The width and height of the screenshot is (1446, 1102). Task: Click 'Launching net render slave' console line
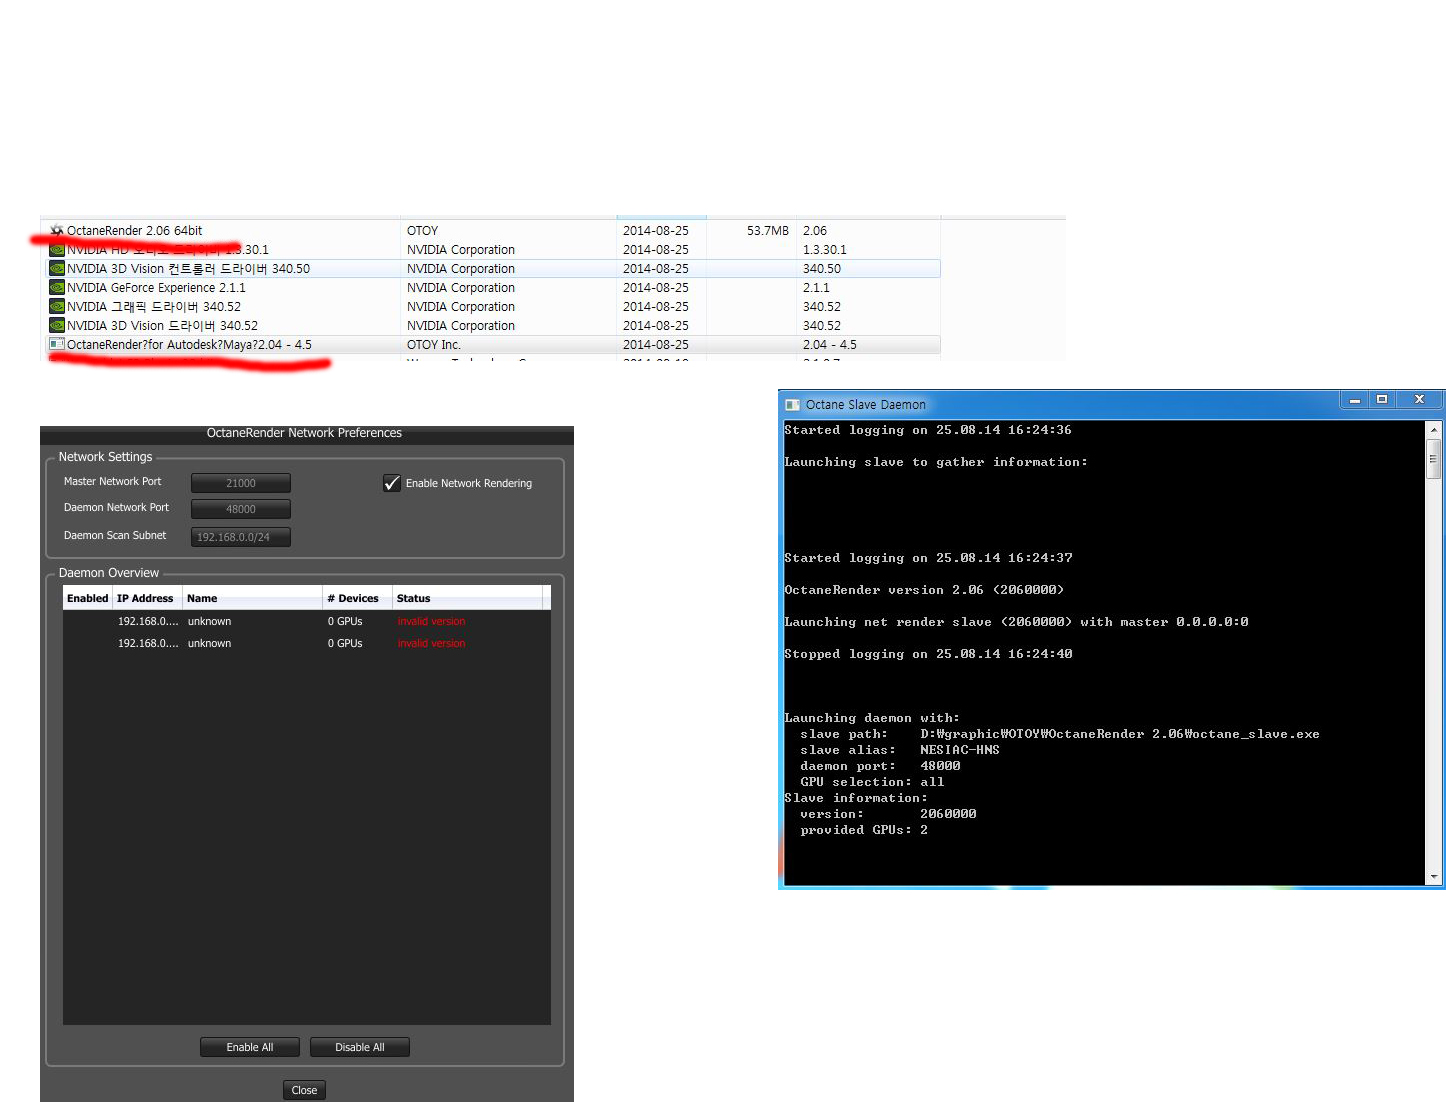(1016, 622)
